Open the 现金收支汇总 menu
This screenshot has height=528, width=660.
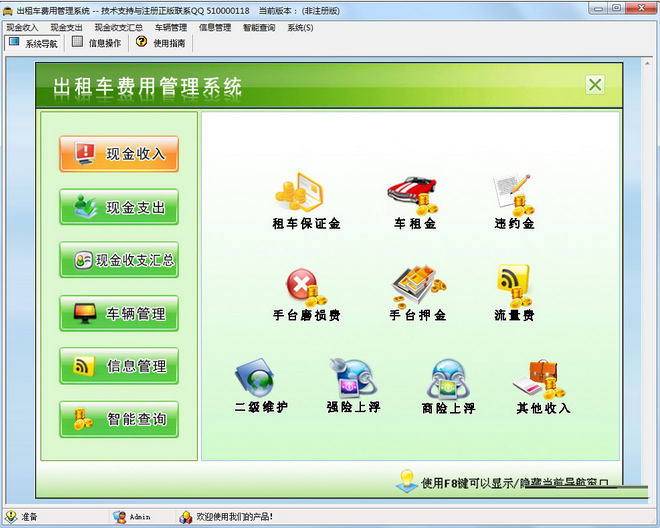(x=119, y=28)
